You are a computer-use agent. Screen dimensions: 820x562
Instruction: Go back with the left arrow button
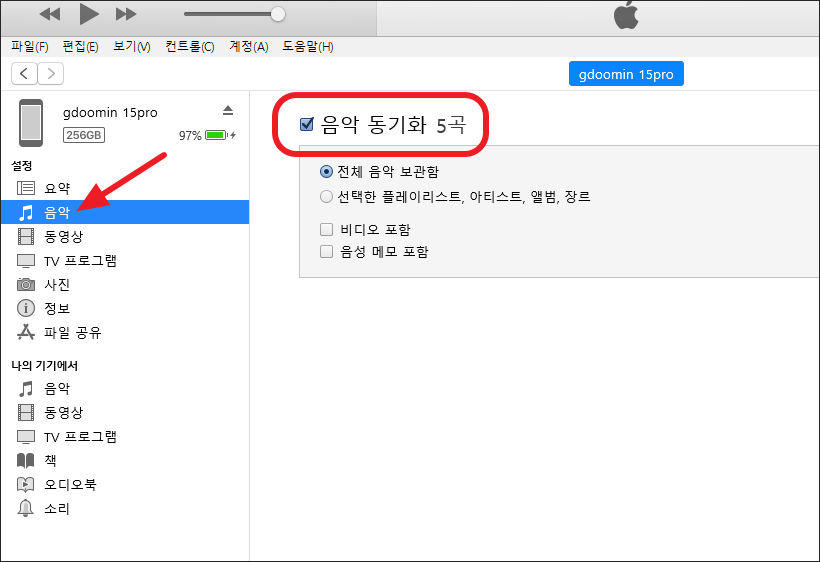(24, 73)
